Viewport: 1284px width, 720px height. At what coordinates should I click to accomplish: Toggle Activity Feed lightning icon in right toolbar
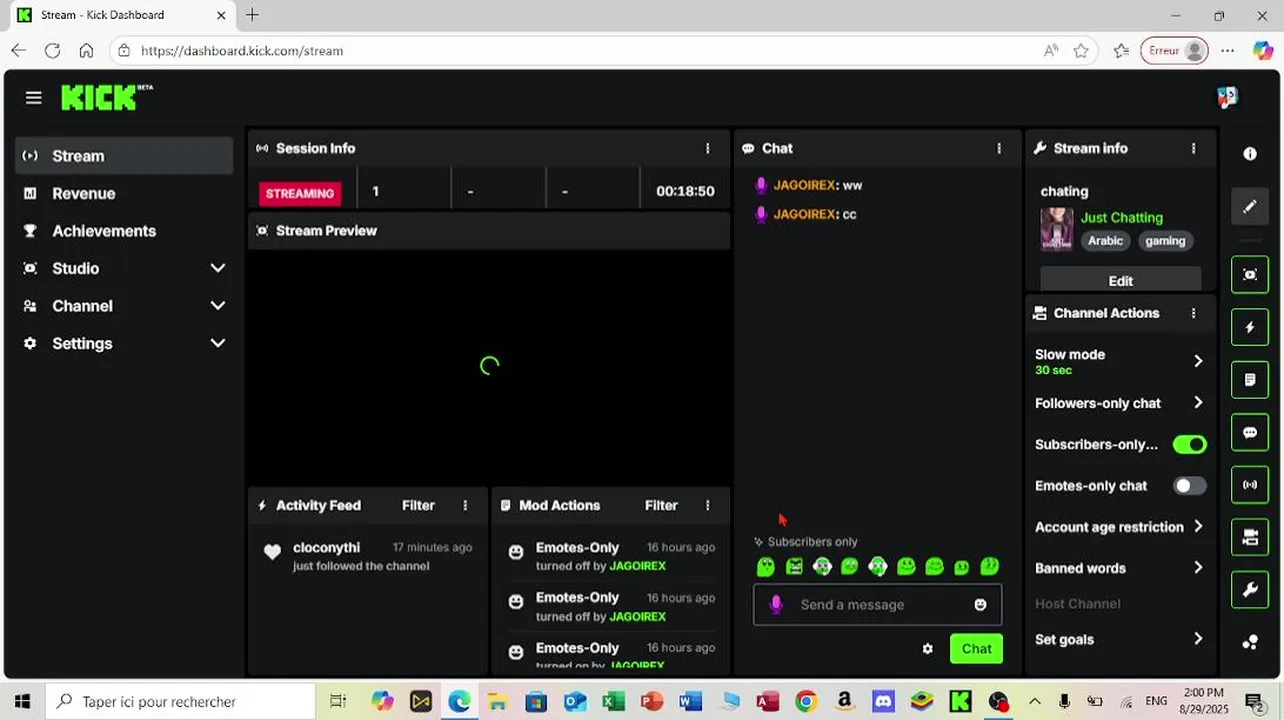click(x=1250, y=327)
